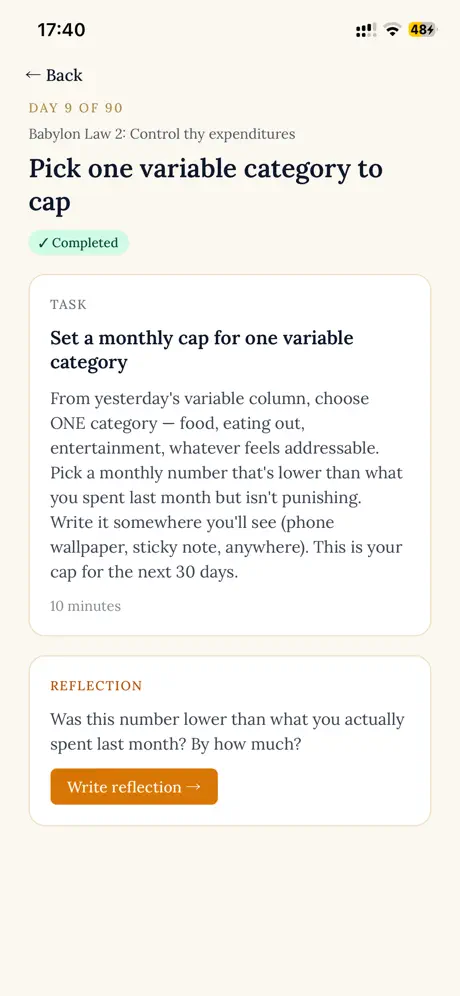Tap the 10 minutes duration label
460x996 pixels.
pyautogui.click(x=85, y=606)
